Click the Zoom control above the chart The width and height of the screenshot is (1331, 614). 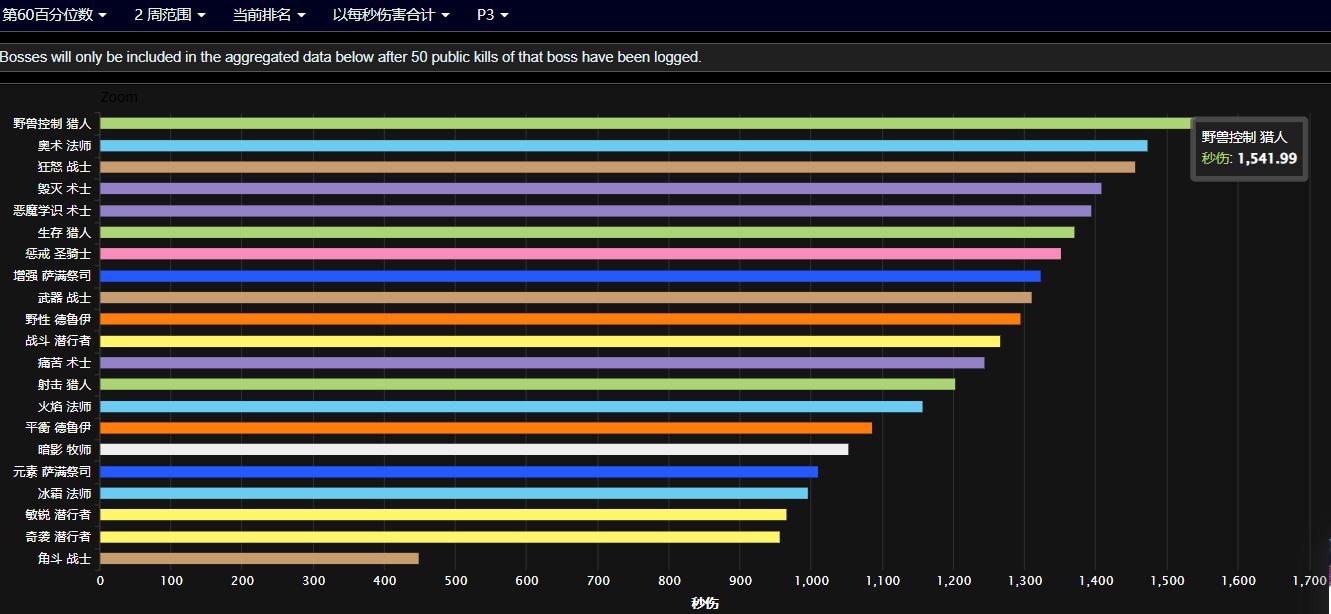[120, 97]
